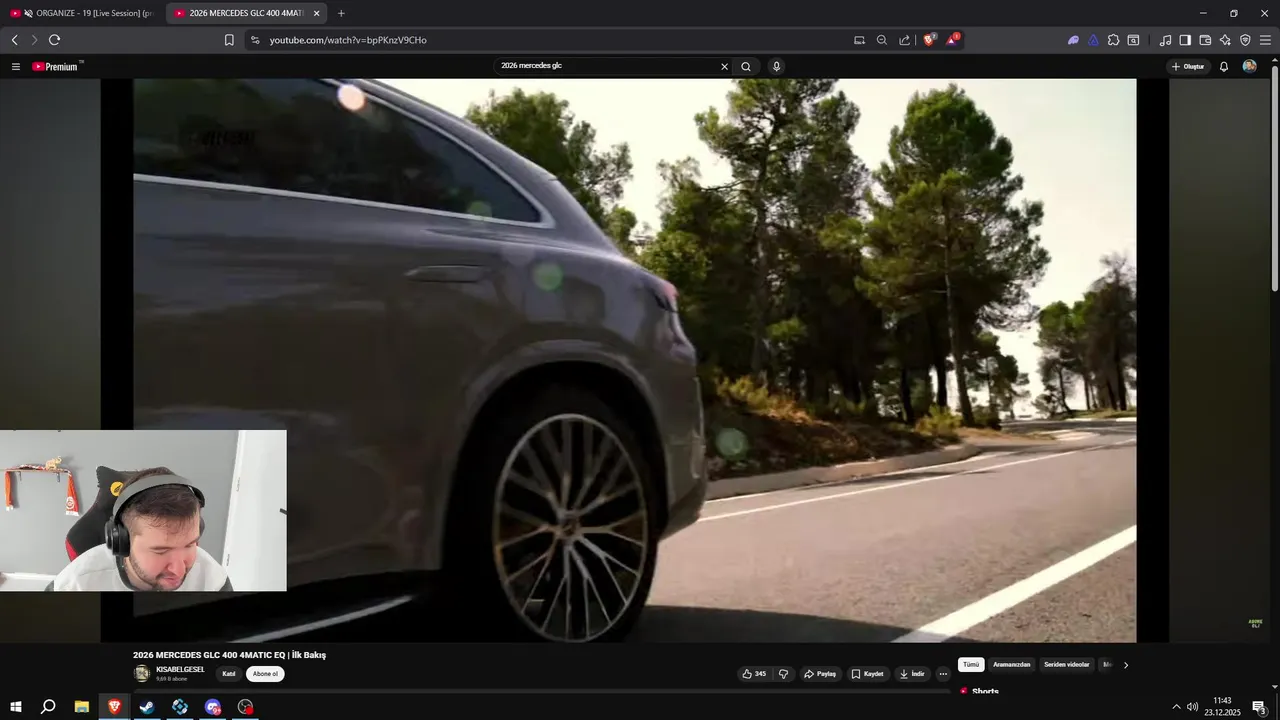Open the YouTube guide hamburger menu
Image resolution: width=1280 pixels, height=720 pixels.
pos(15,66)
